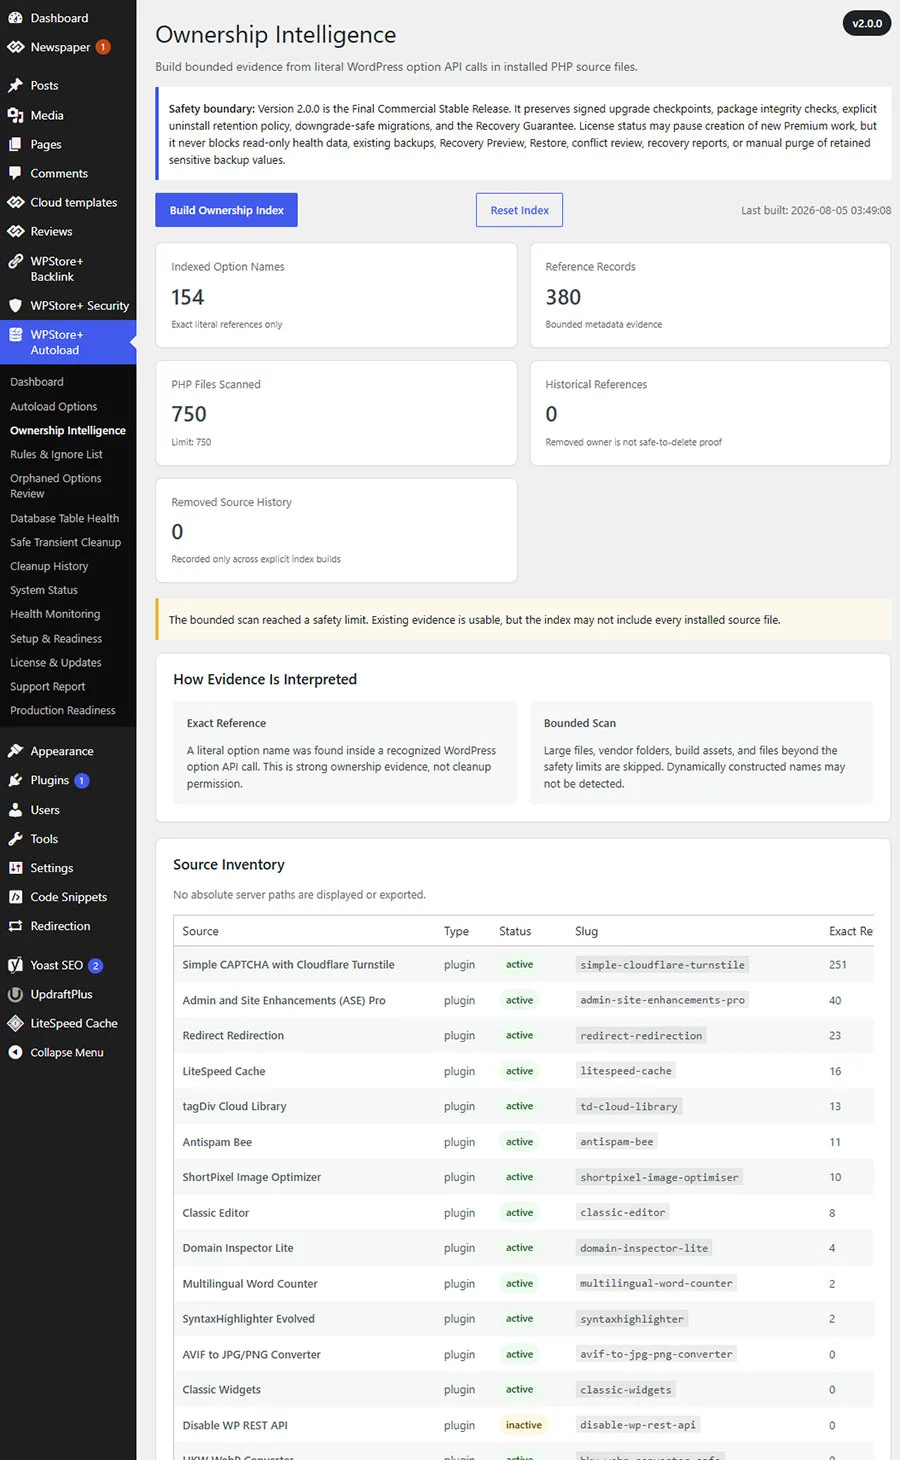Click the Yoast SEO icon
900x1460 pixels.
point(15,965)
